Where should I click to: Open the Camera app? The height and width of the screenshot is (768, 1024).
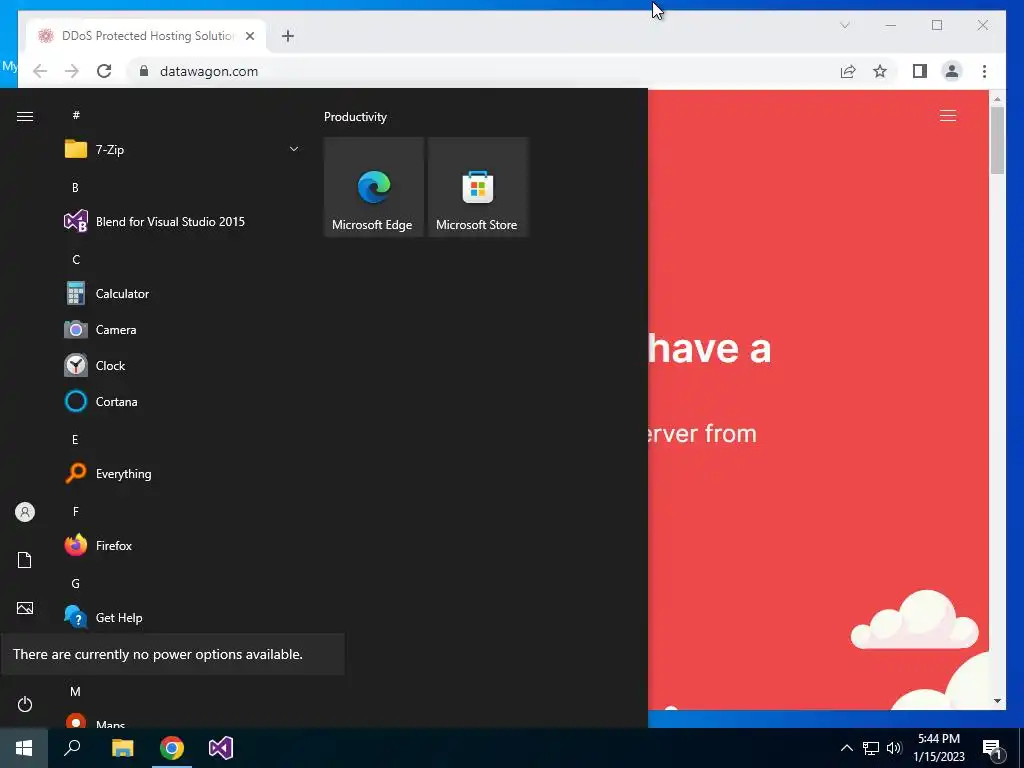(x=182, y=330)
